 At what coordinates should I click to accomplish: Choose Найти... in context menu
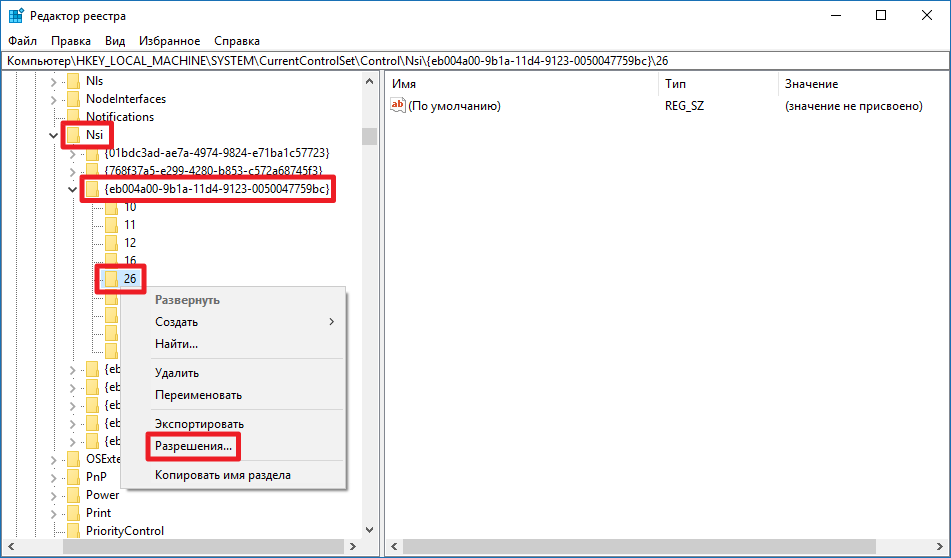176,344
